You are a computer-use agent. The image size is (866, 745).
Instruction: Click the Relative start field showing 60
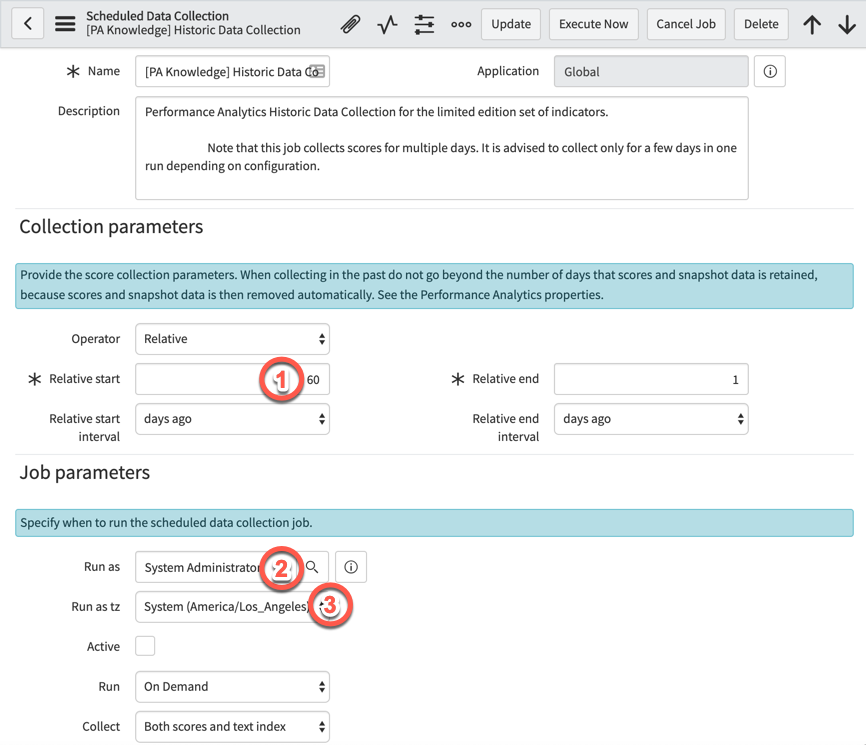pyautogui.click(x=233, y=379)
